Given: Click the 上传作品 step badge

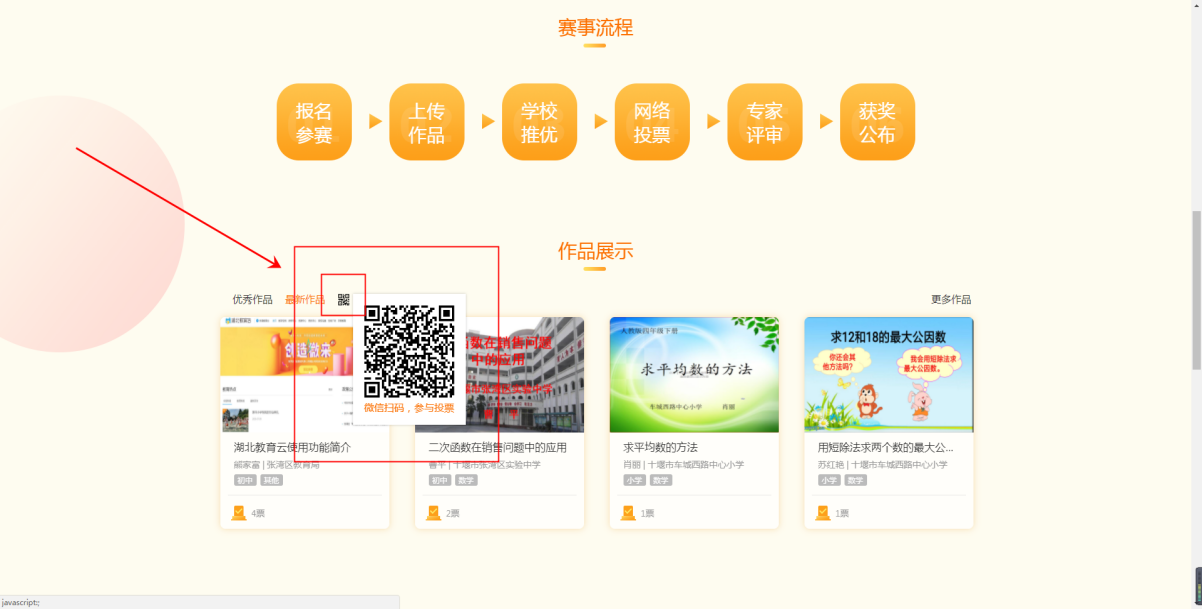Looking at the screenshot, I should coord(427,122).
